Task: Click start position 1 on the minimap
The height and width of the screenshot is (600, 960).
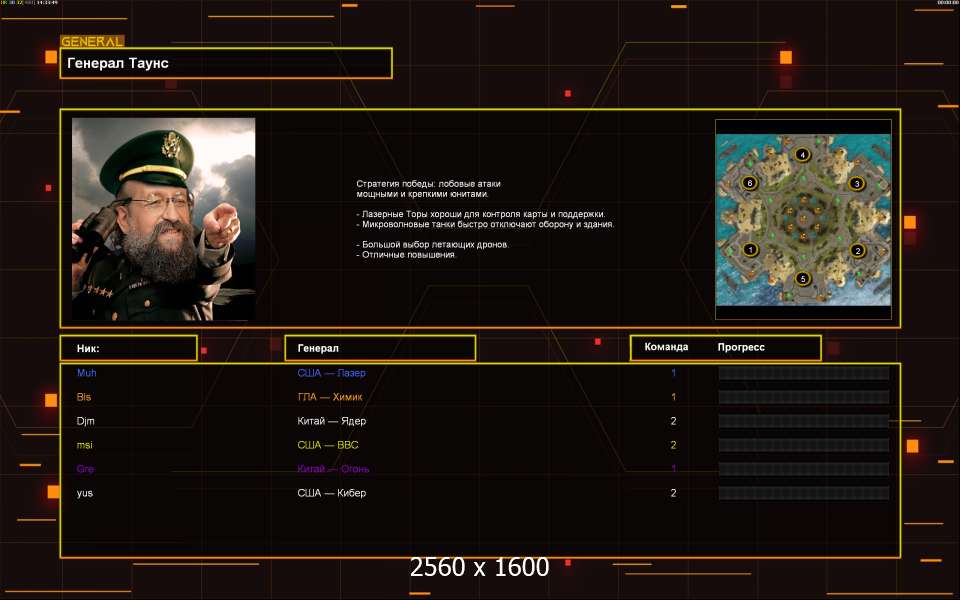Action: [751, 249]
